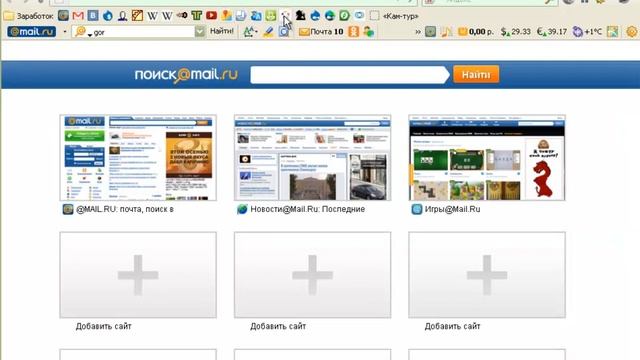Viewport: 640px width, 360px height.
Task: Click the blue eye bookmark icon
Action: click(x=359, y=16)
